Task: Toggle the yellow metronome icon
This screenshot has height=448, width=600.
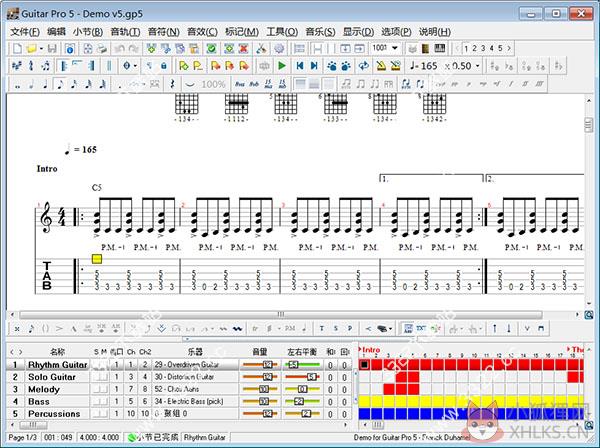Action: click(x=381, y=66)
